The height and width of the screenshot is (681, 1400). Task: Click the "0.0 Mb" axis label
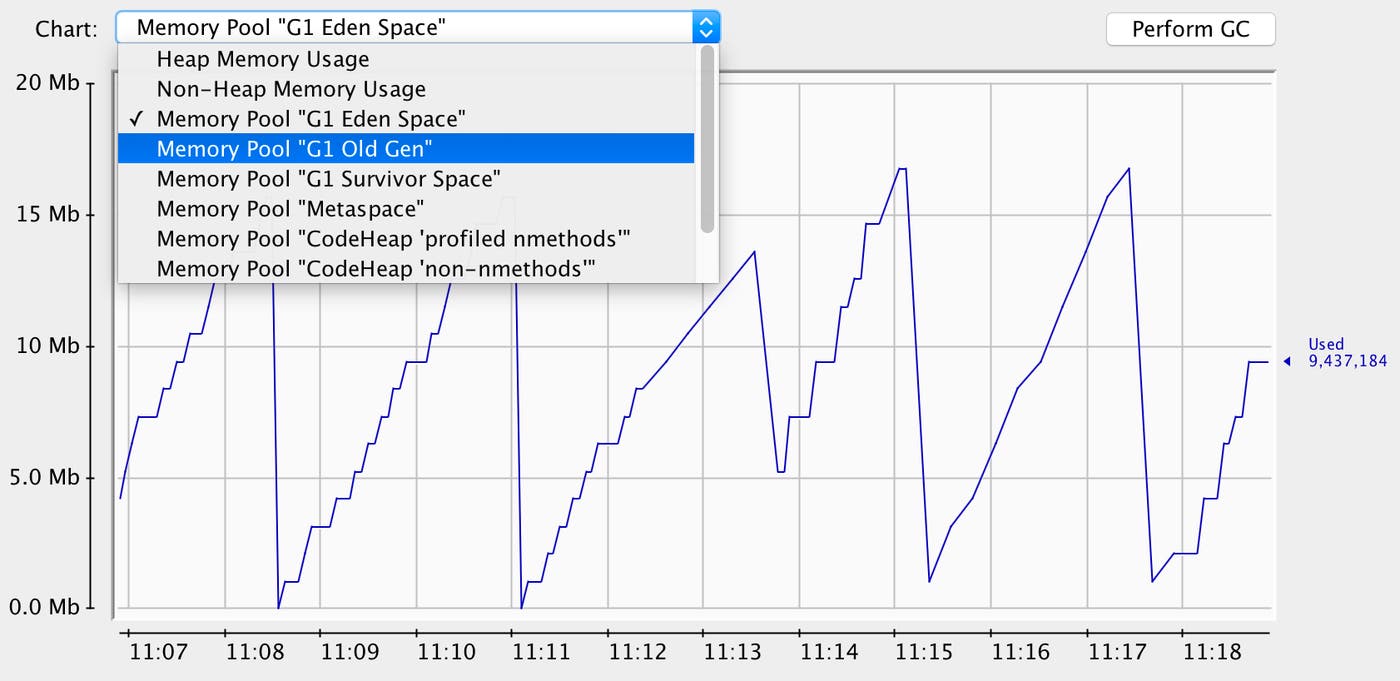45,606
